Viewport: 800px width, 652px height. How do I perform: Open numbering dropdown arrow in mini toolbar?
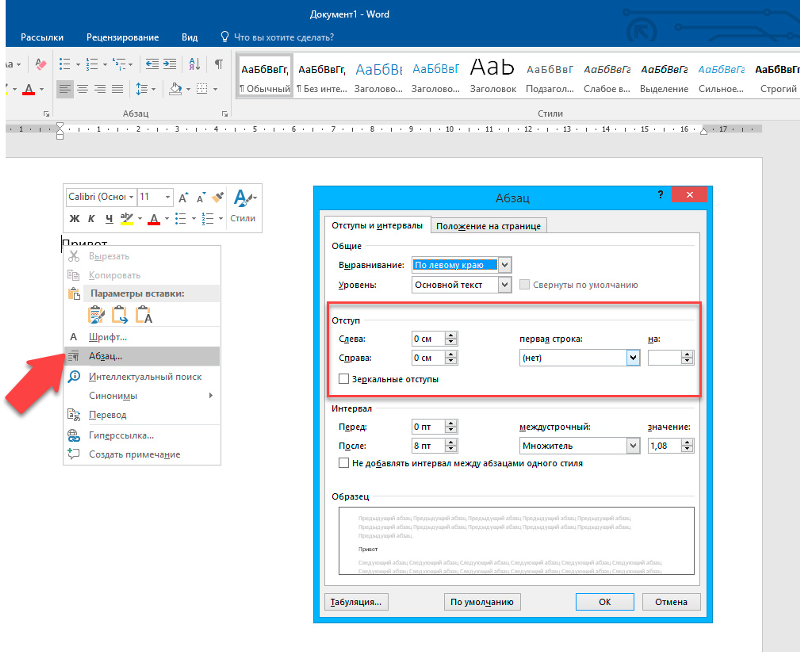click(x=221, y=219)
